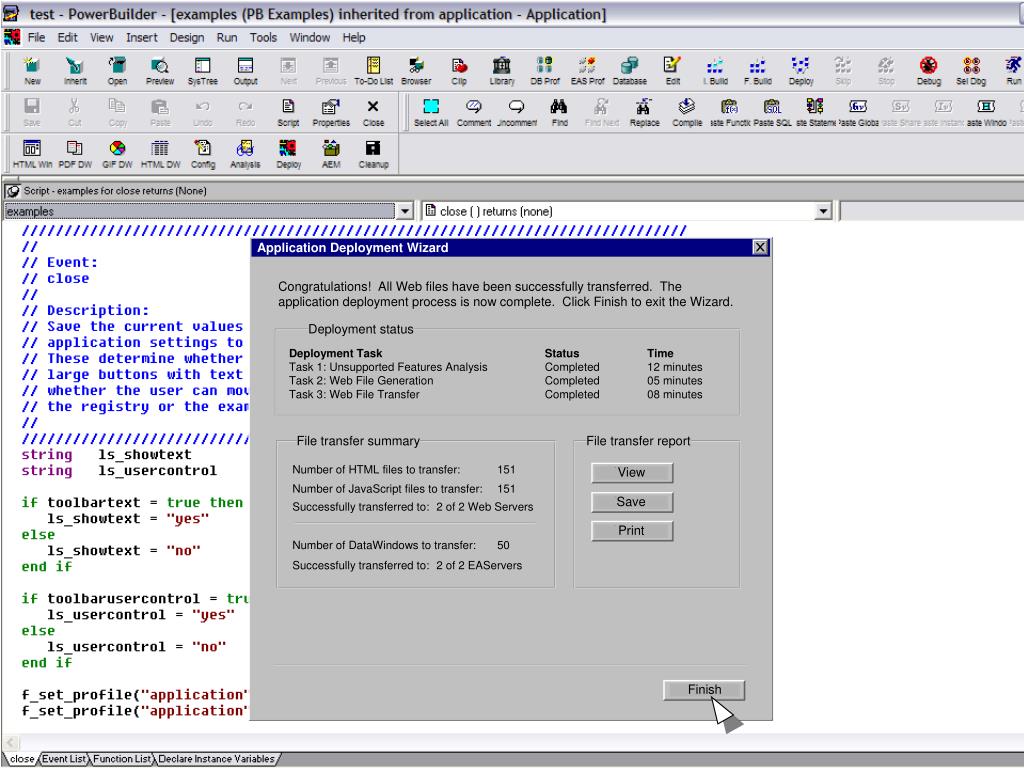Click the Close toolbar icon with X
The image size is (1024, 768).
pos(373,112)
